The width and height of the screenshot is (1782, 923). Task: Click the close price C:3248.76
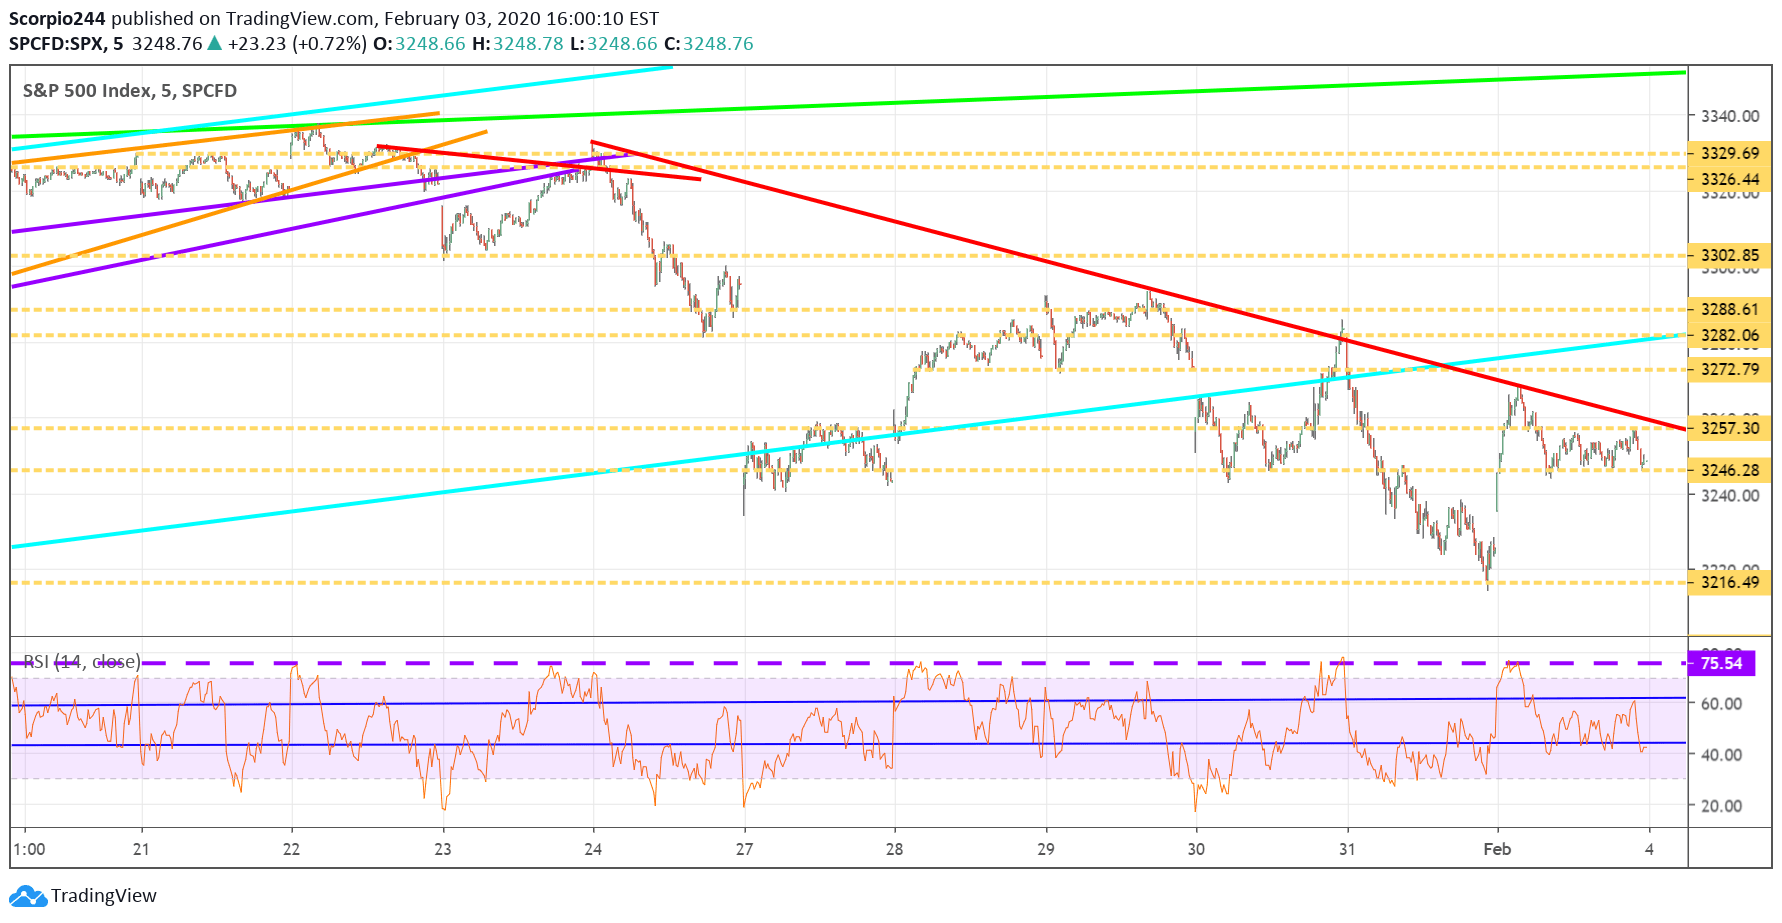[709, 44]
